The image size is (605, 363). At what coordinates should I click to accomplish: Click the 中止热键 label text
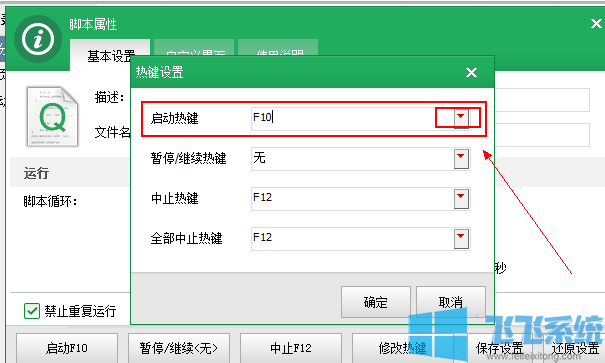click(174, 198)
